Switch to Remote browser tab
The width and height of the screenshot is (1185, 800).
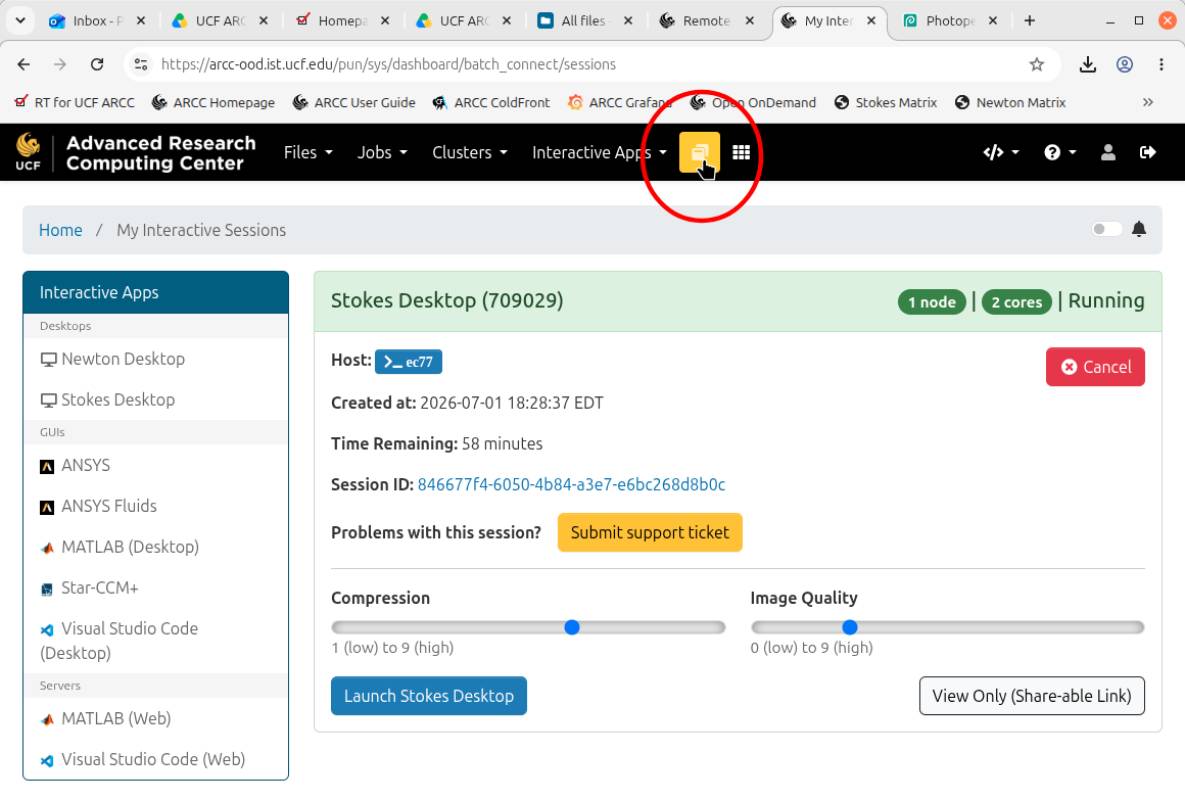click(706, 20)
